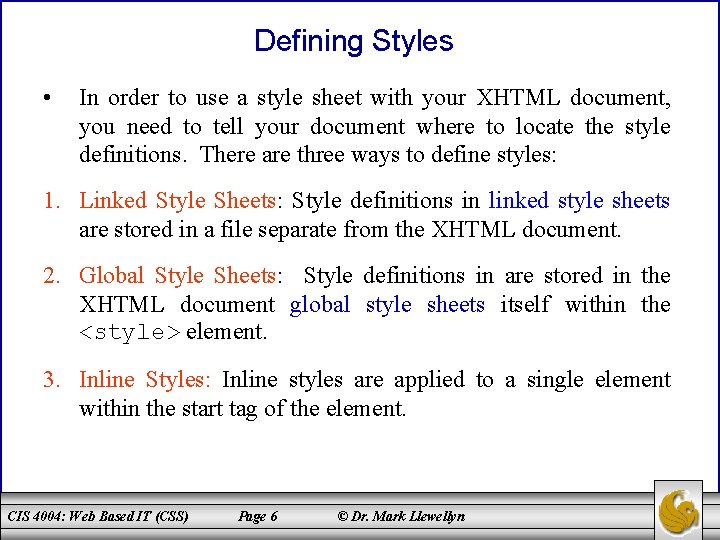Click the '© Dr. Mark Llewellyn' footer credit
The width and height of the screenshot is (720, 540).
401,516
